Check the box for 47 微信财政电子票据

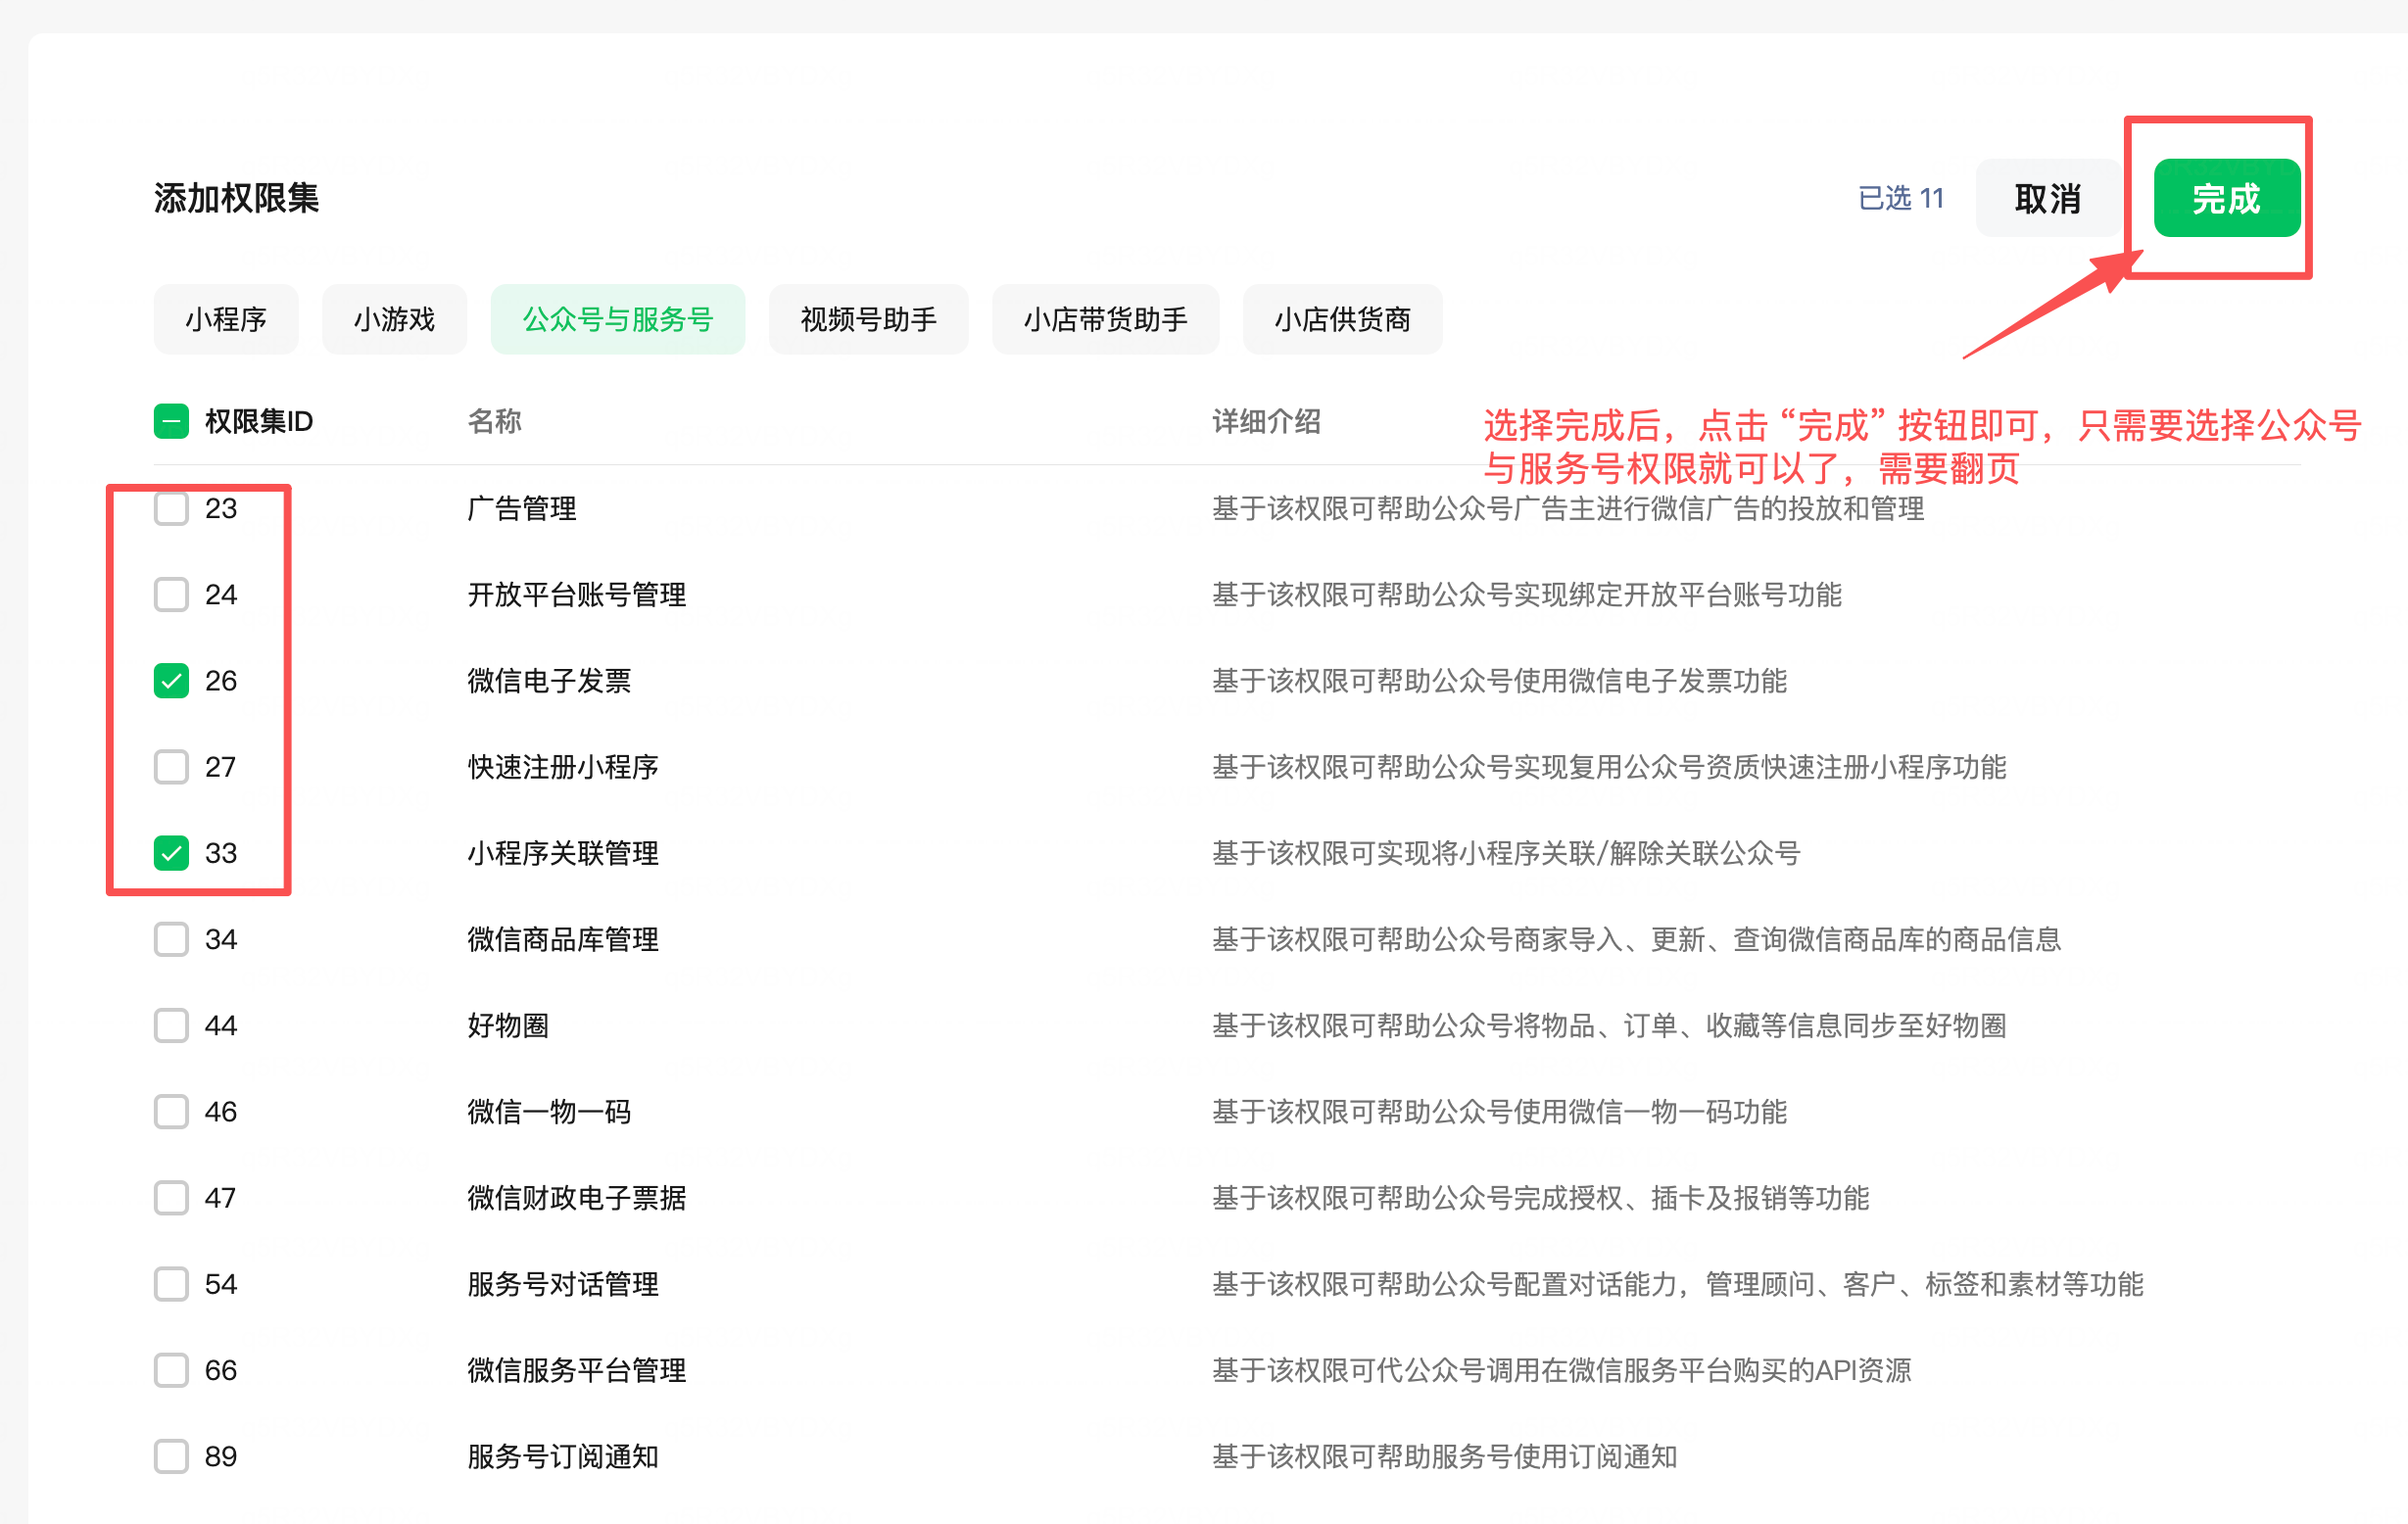click(x=171, y=1197)
